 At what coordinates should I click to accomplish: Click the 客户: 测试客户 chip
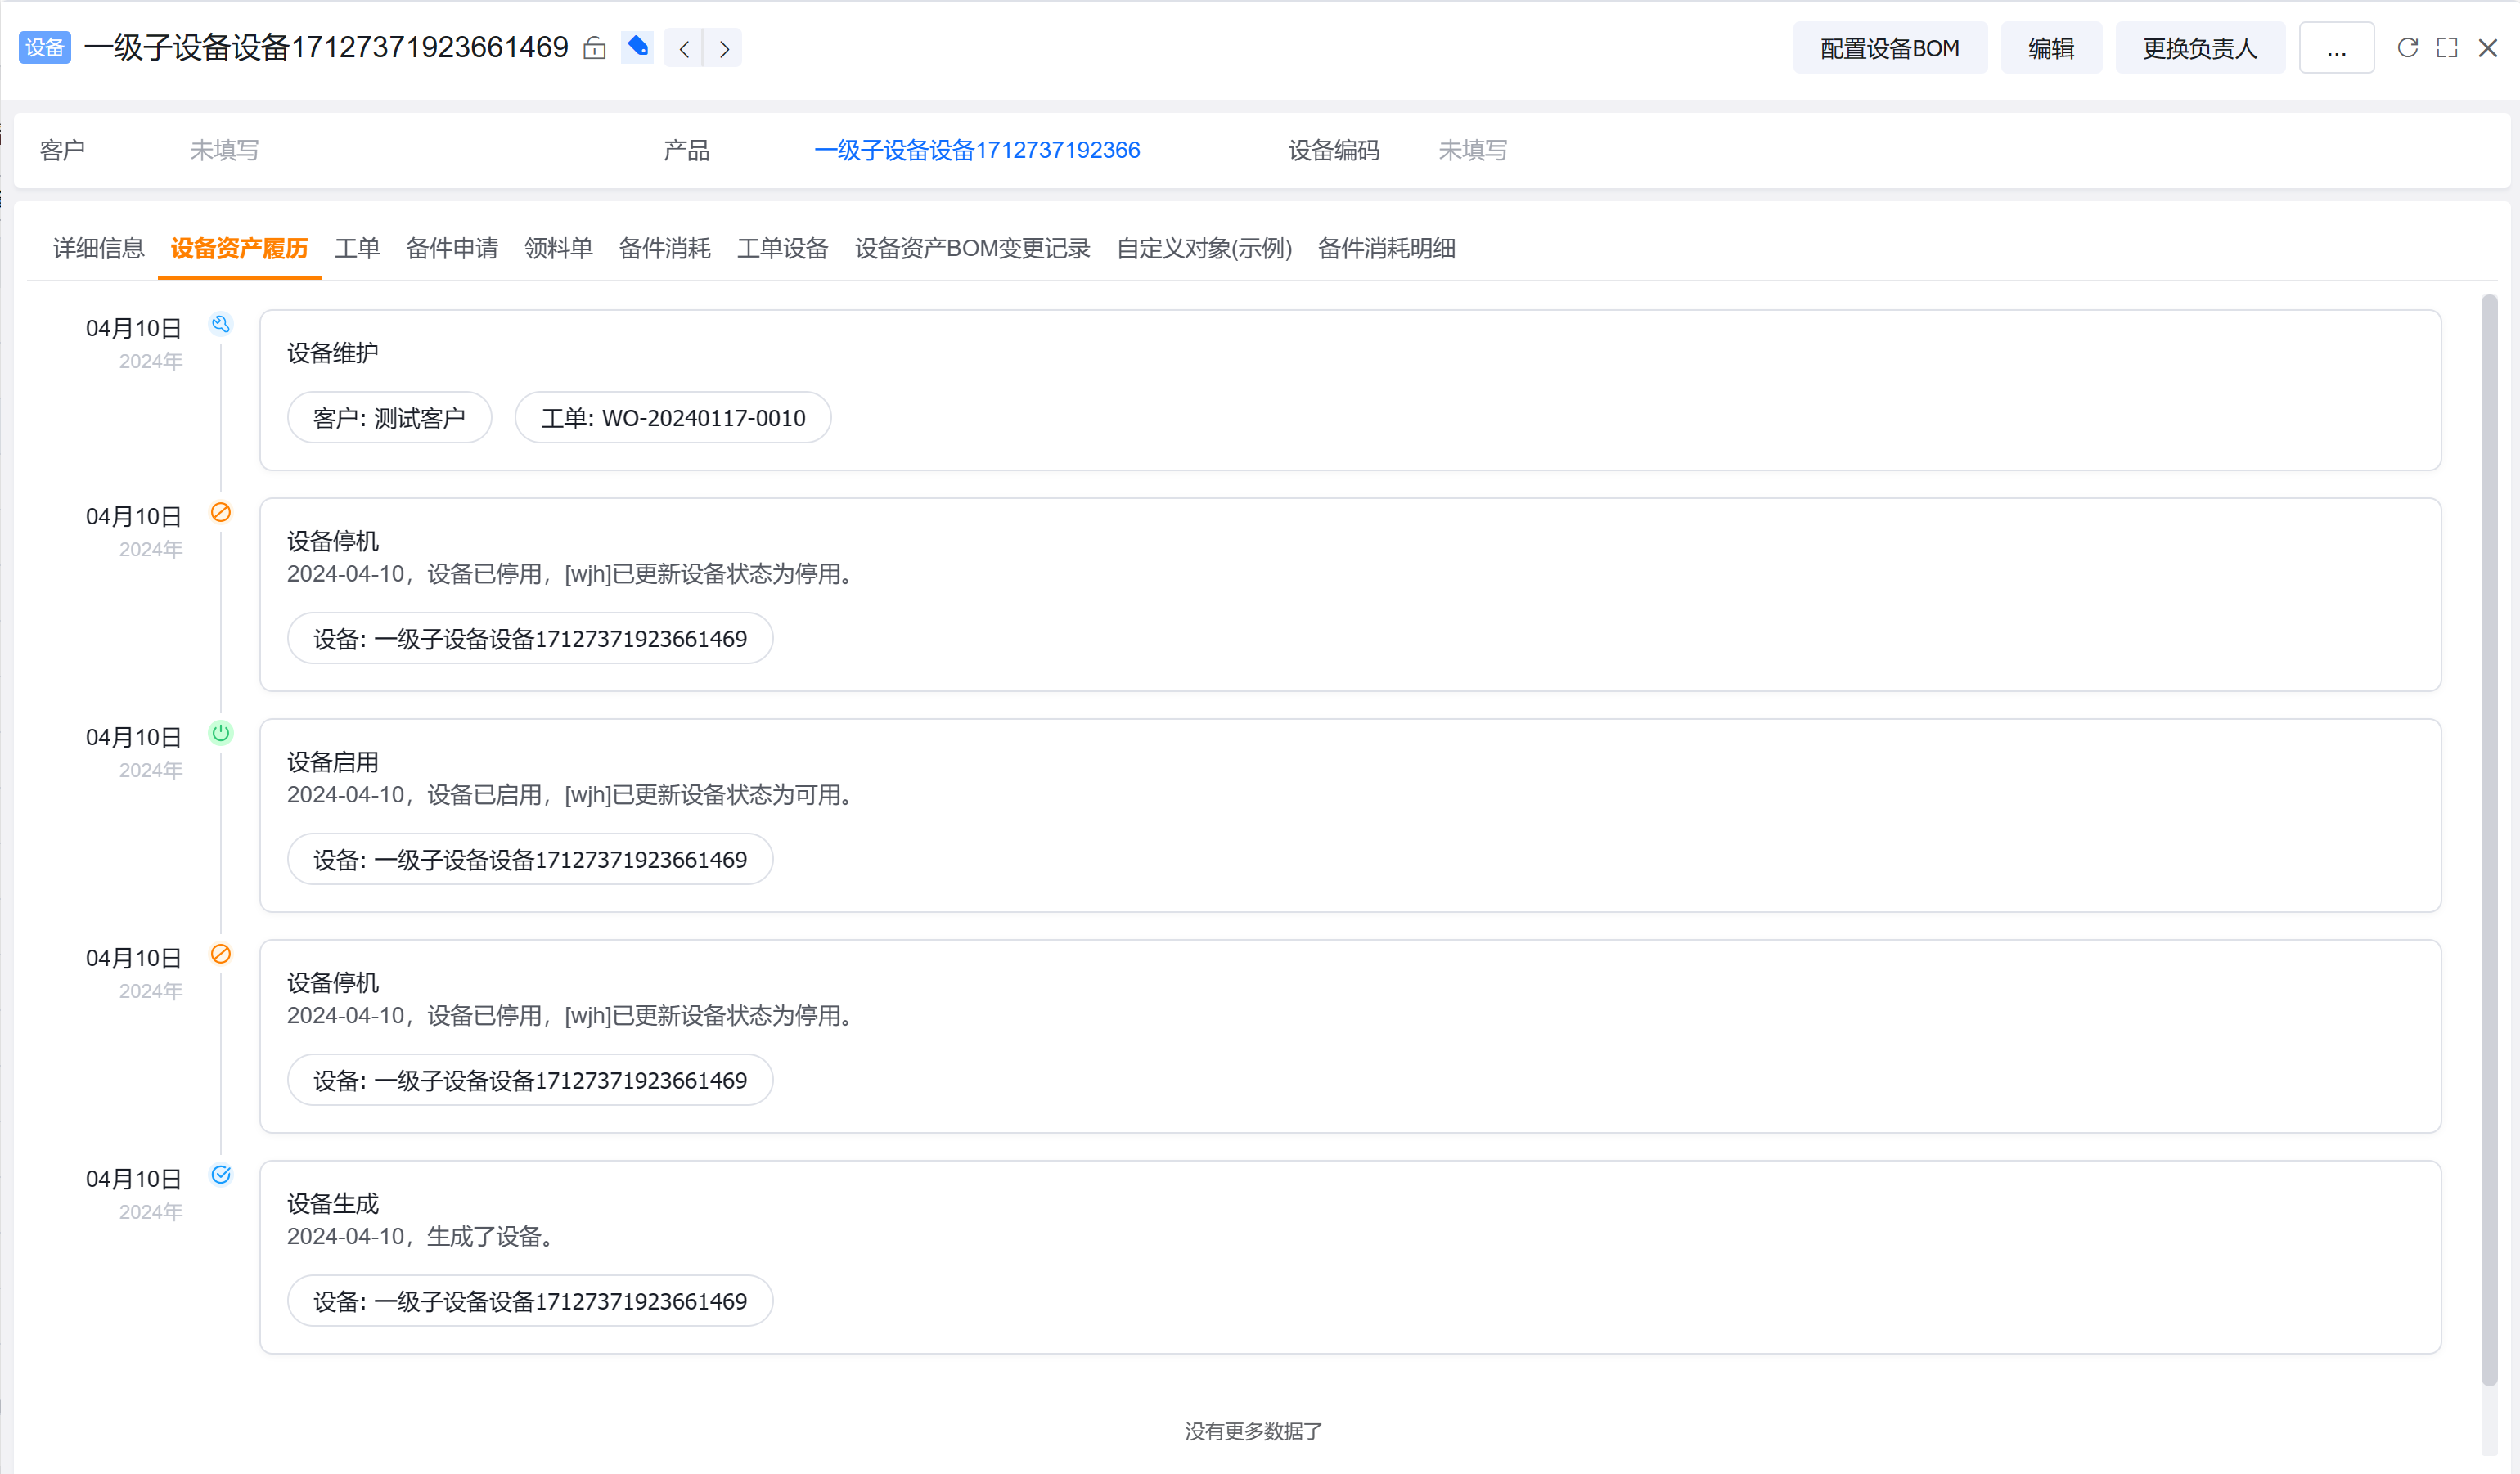389,418
